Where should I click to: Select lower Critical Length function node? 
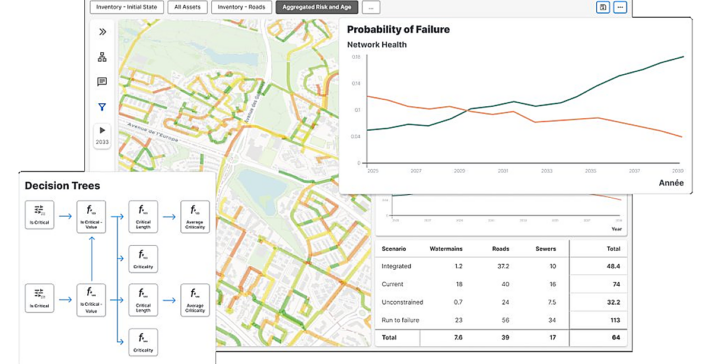pos(143,300)
